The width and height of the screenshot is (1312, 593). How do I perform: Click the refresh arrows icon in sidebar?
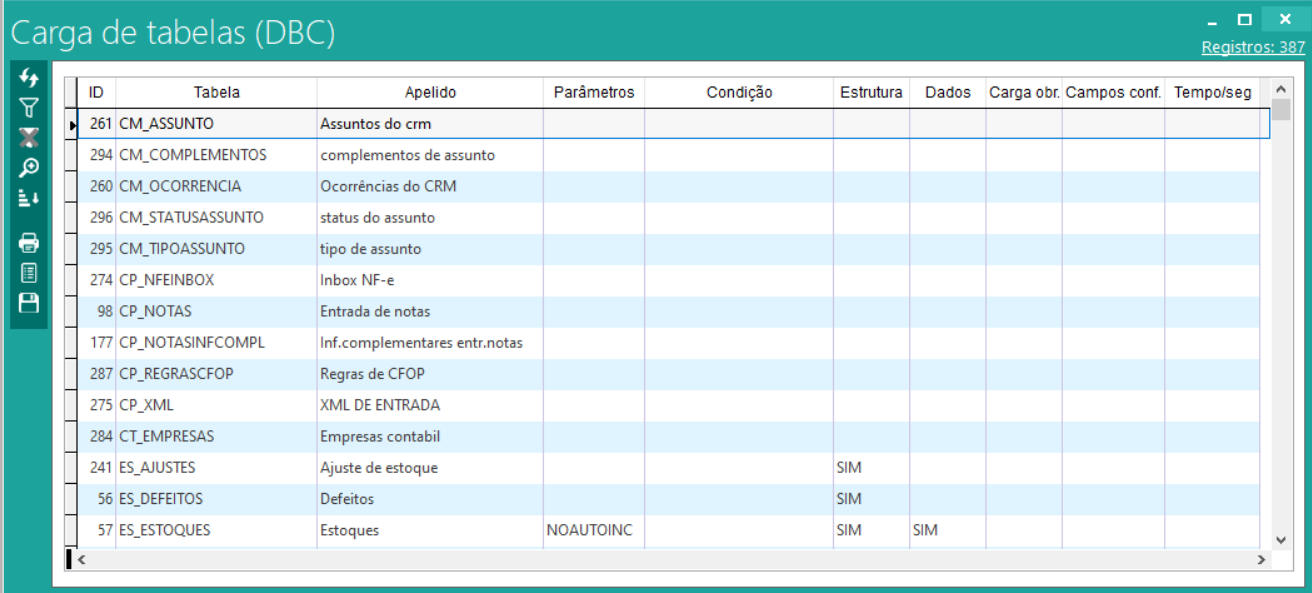(x=29, y=78)
